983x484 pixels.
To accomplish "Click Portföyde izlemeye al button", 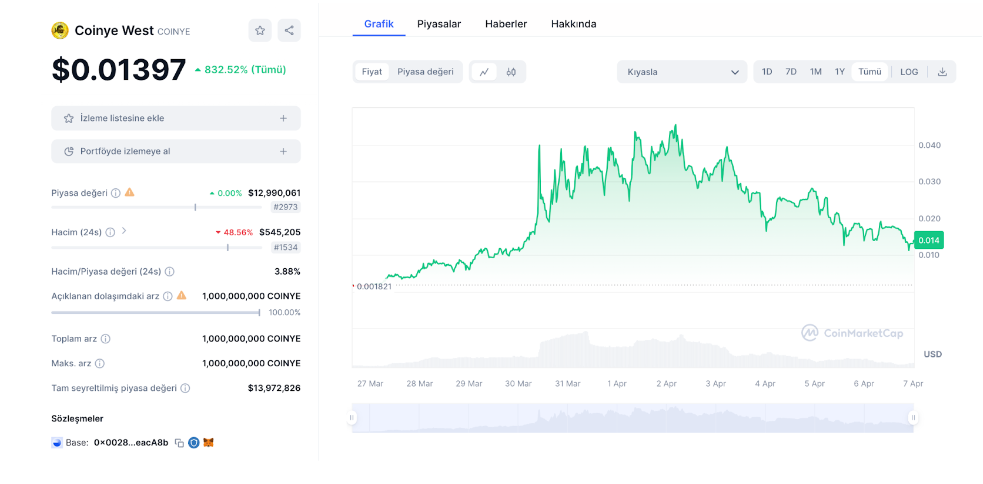I will (176, 151).
